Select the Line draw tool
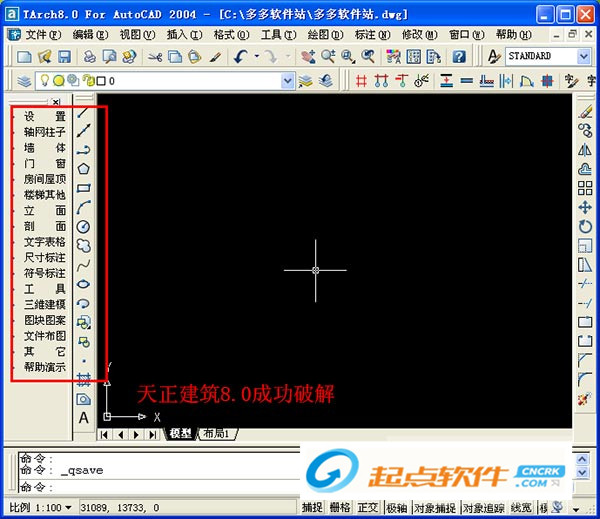This screenshot has width=600, height=519. pyautogui.click(x=83, y=112)
